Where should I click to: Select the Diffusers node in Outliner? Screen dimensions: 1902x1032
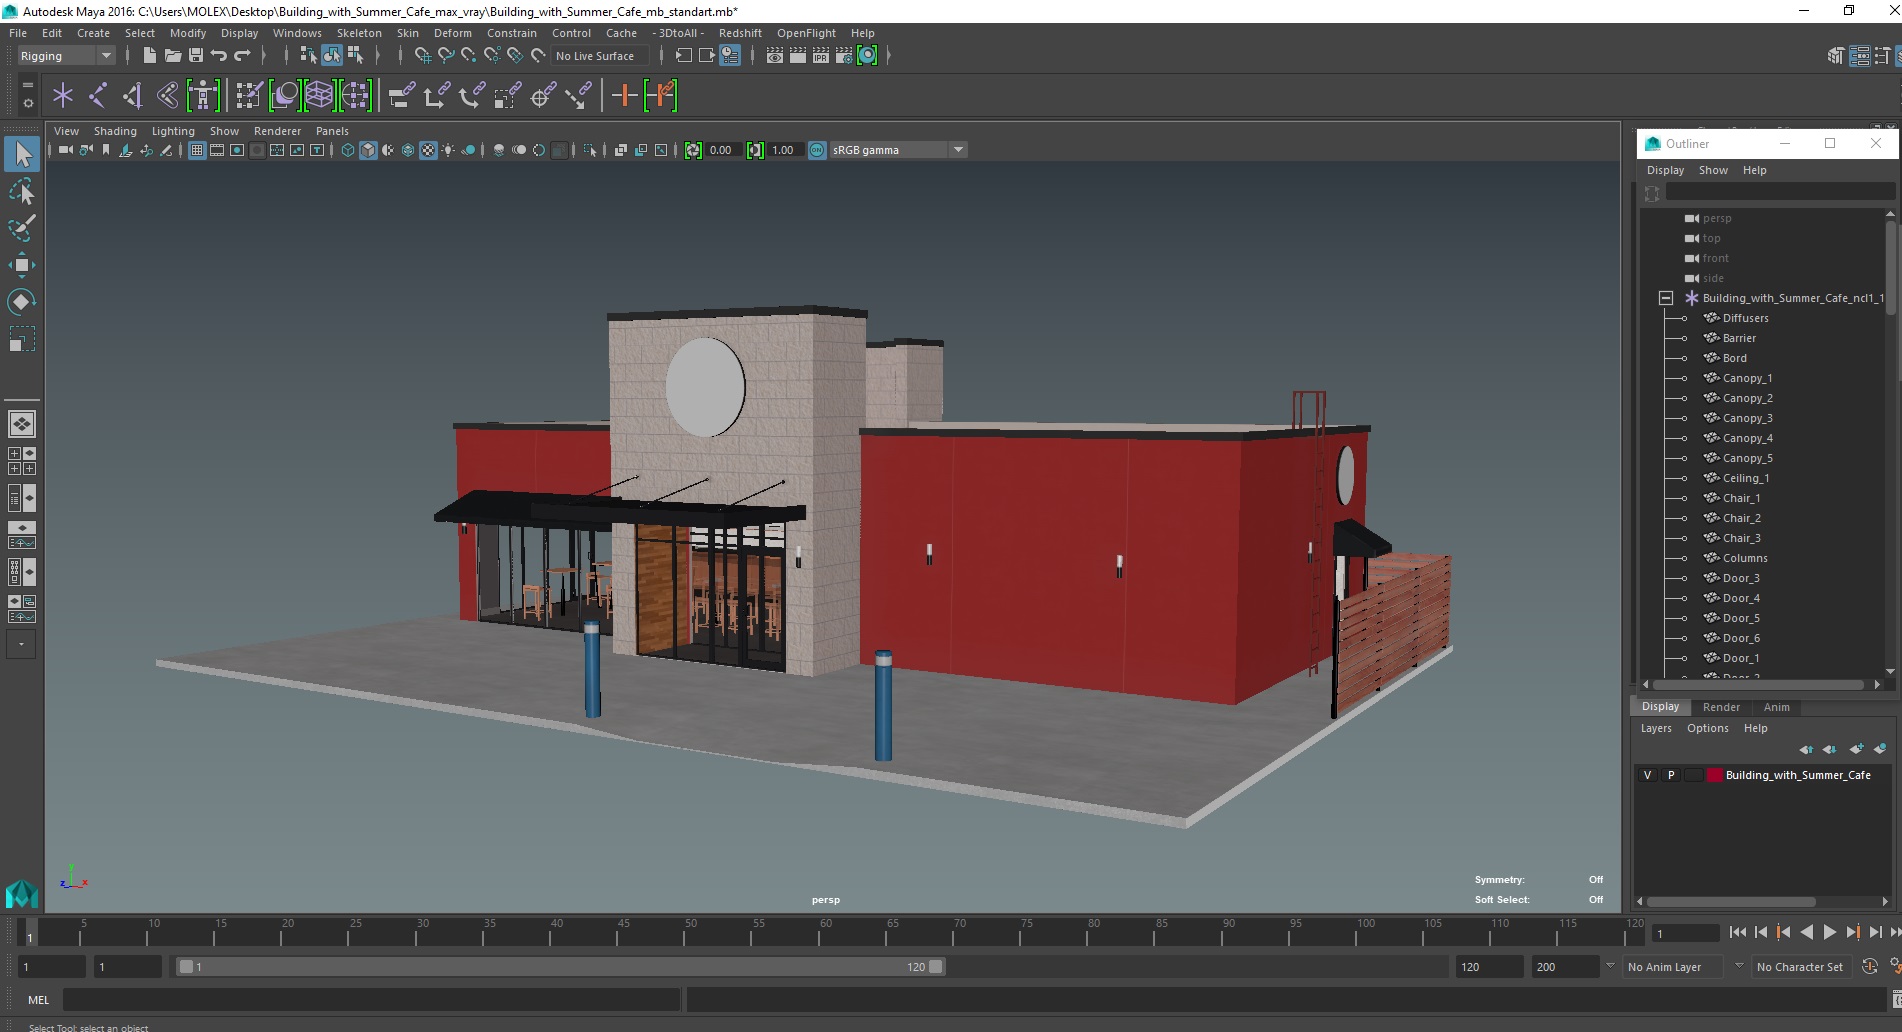click(1745, 318)
